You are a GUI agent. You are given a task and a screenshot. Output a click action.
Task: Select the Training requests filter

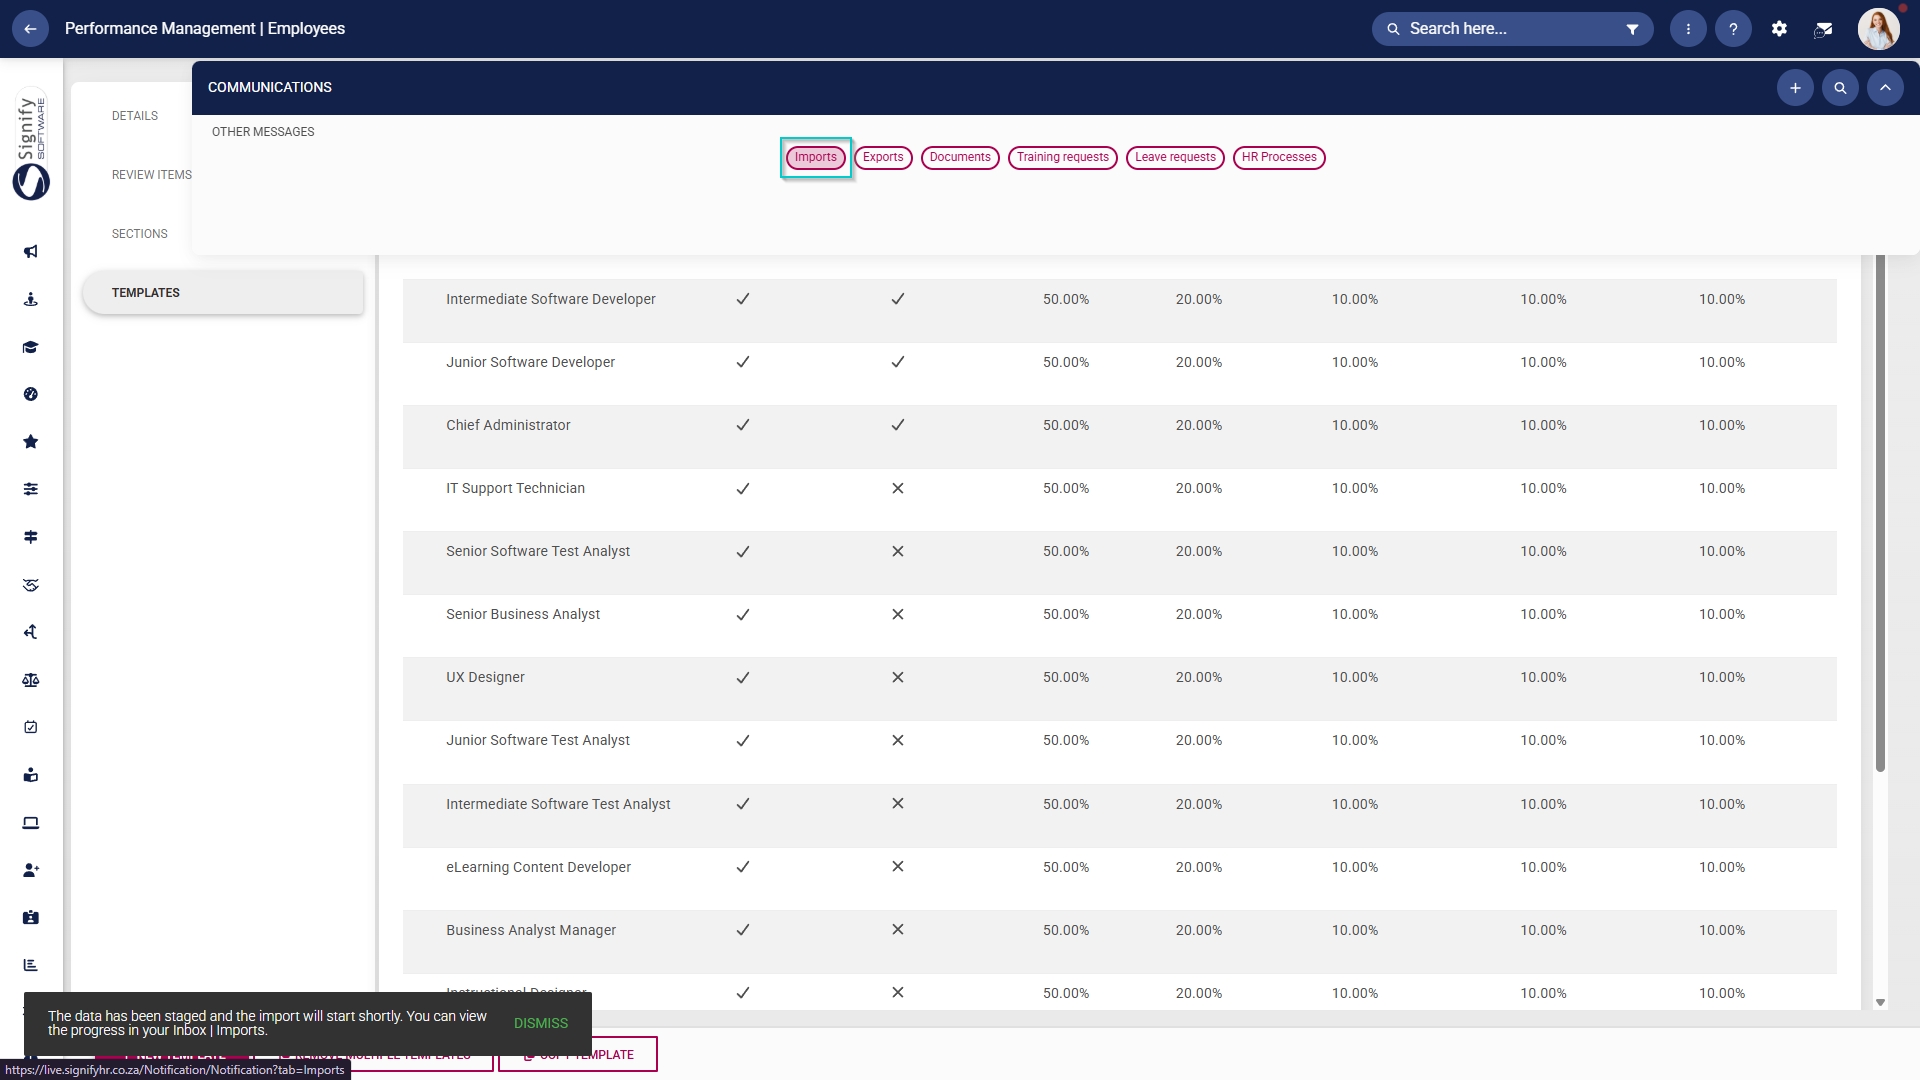1062,157
